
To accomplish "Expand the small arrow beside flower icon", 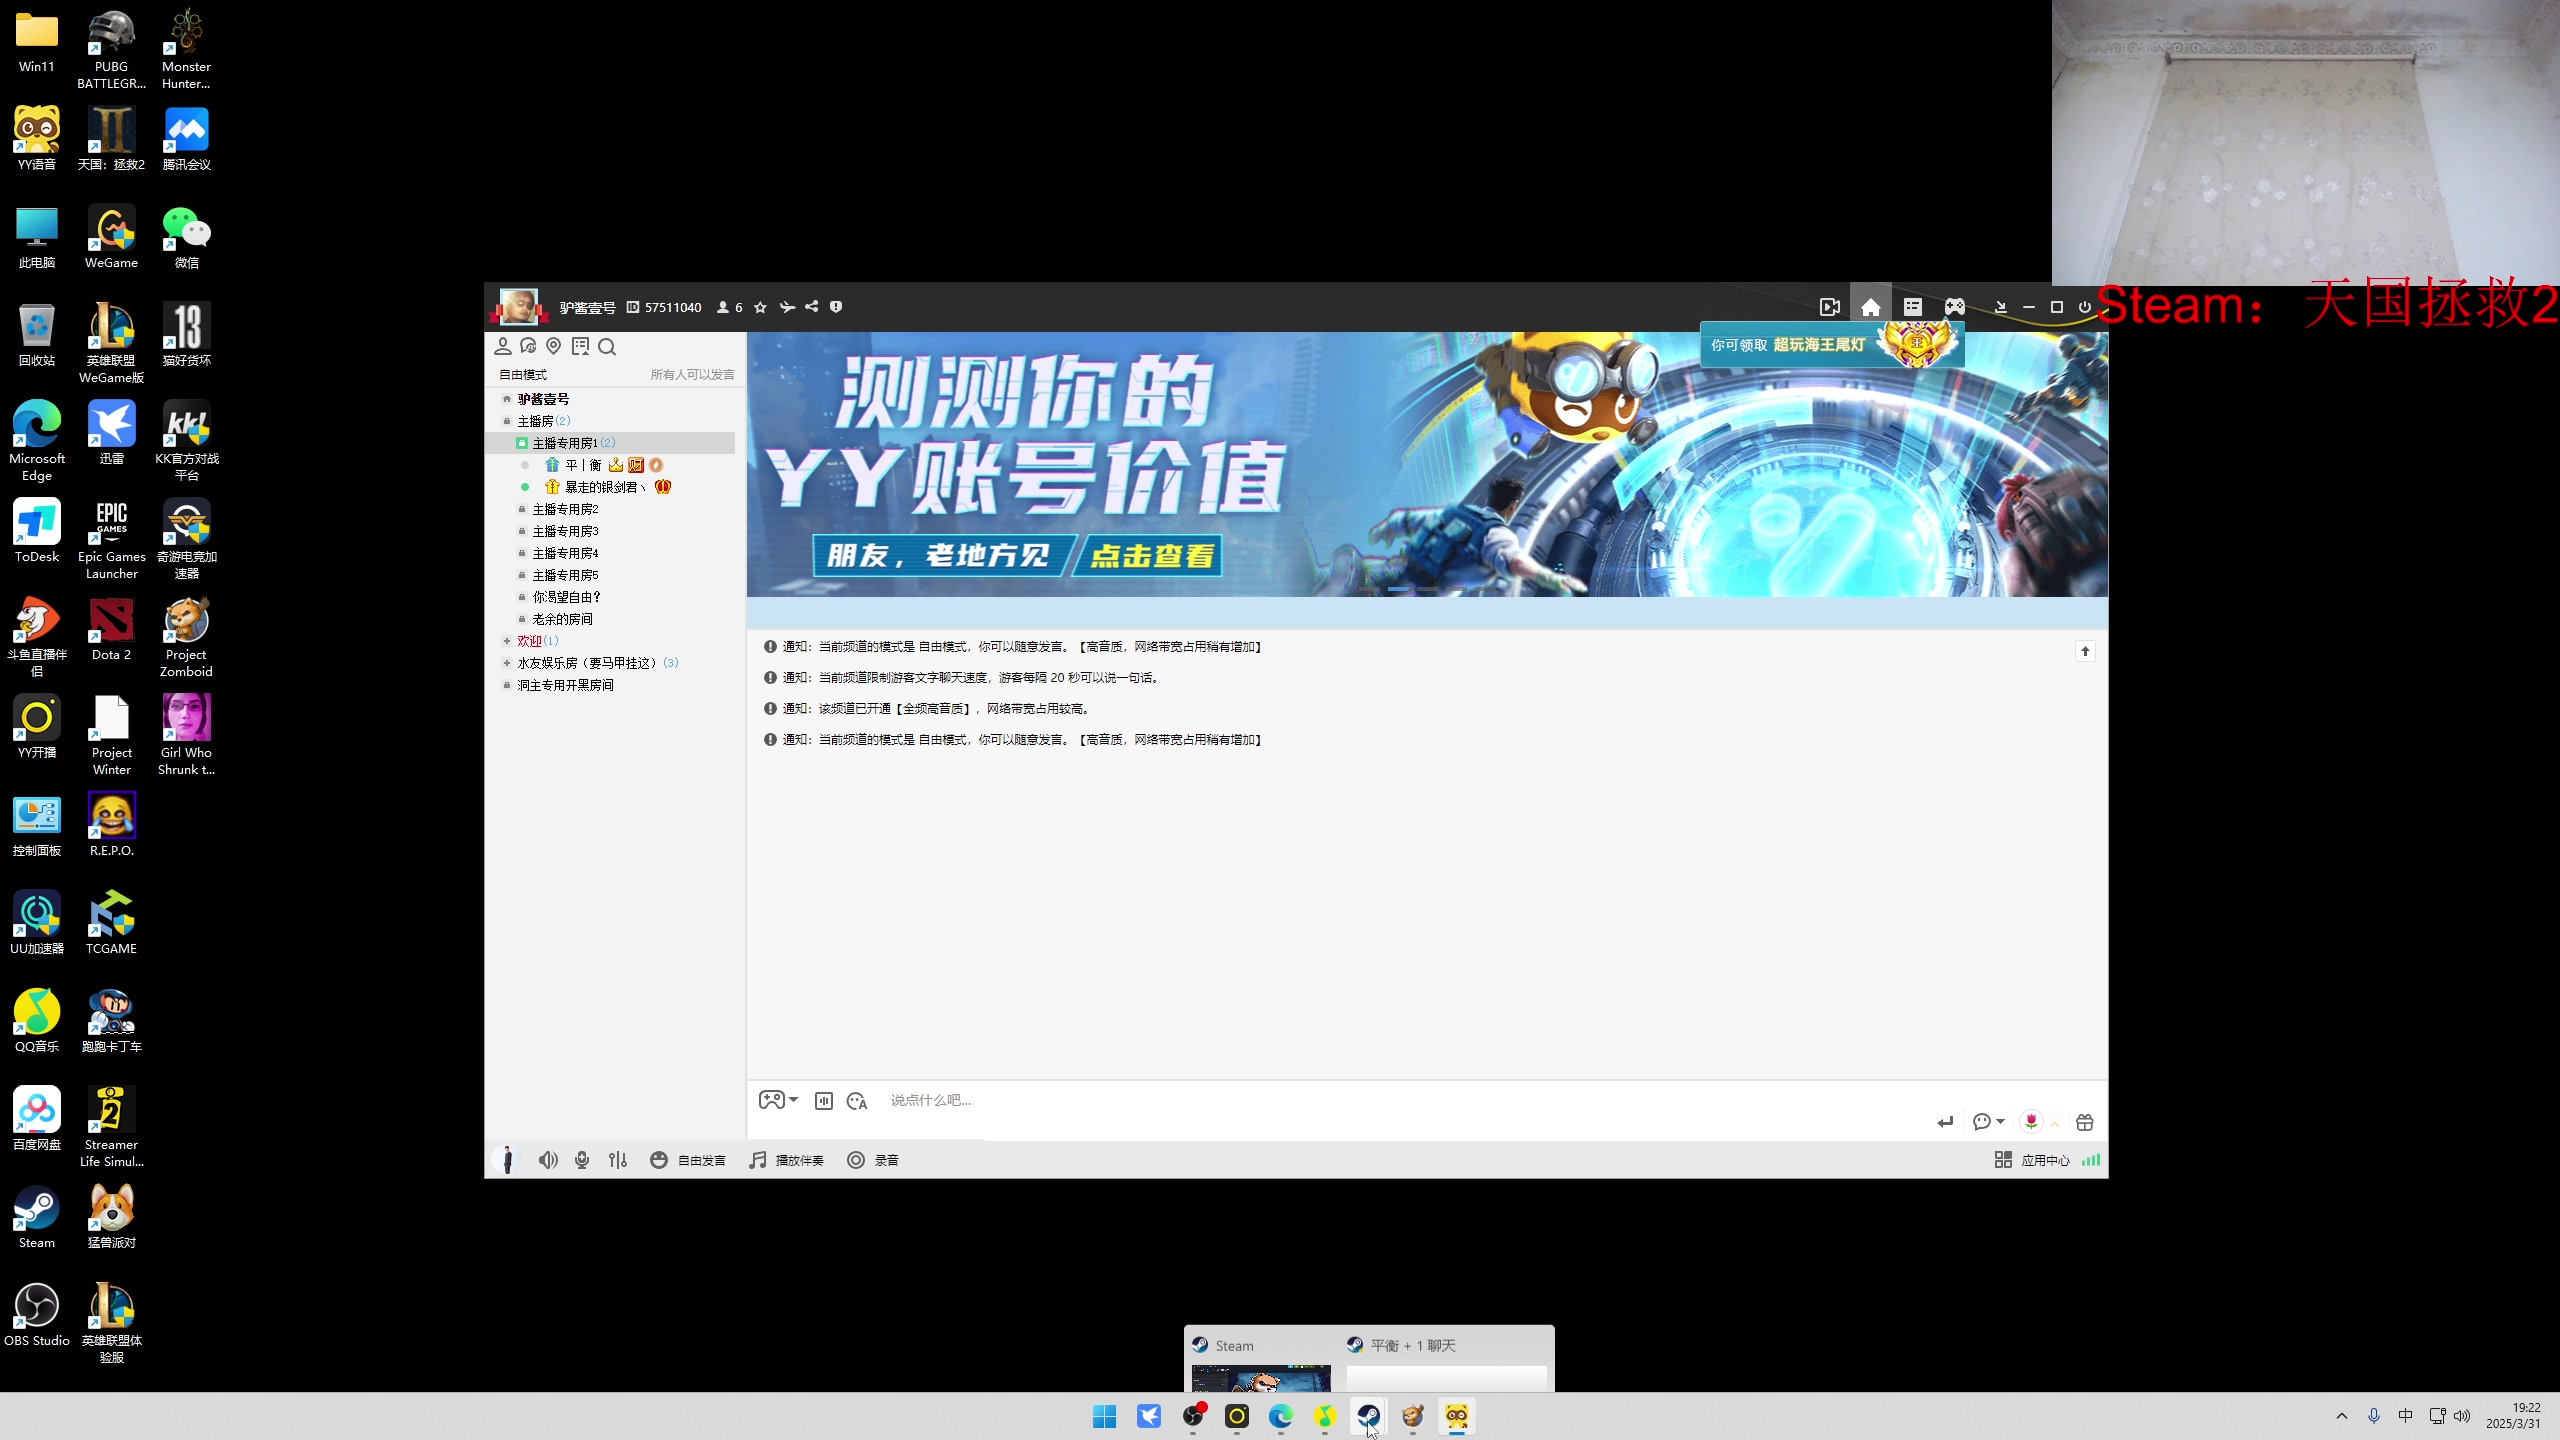I will pyautogui.click(x=2056, y=1124).
